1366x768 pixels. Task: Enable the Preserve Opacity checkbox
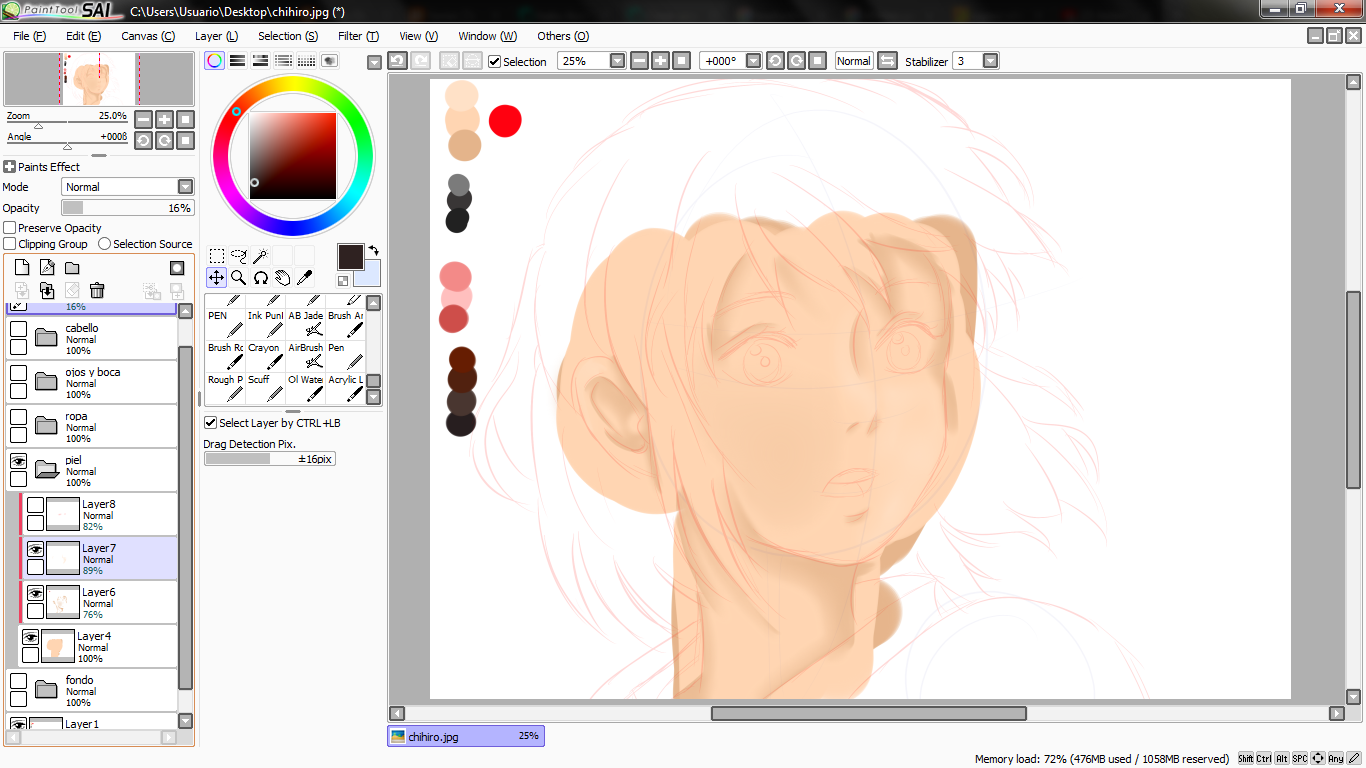coord(10,228)
